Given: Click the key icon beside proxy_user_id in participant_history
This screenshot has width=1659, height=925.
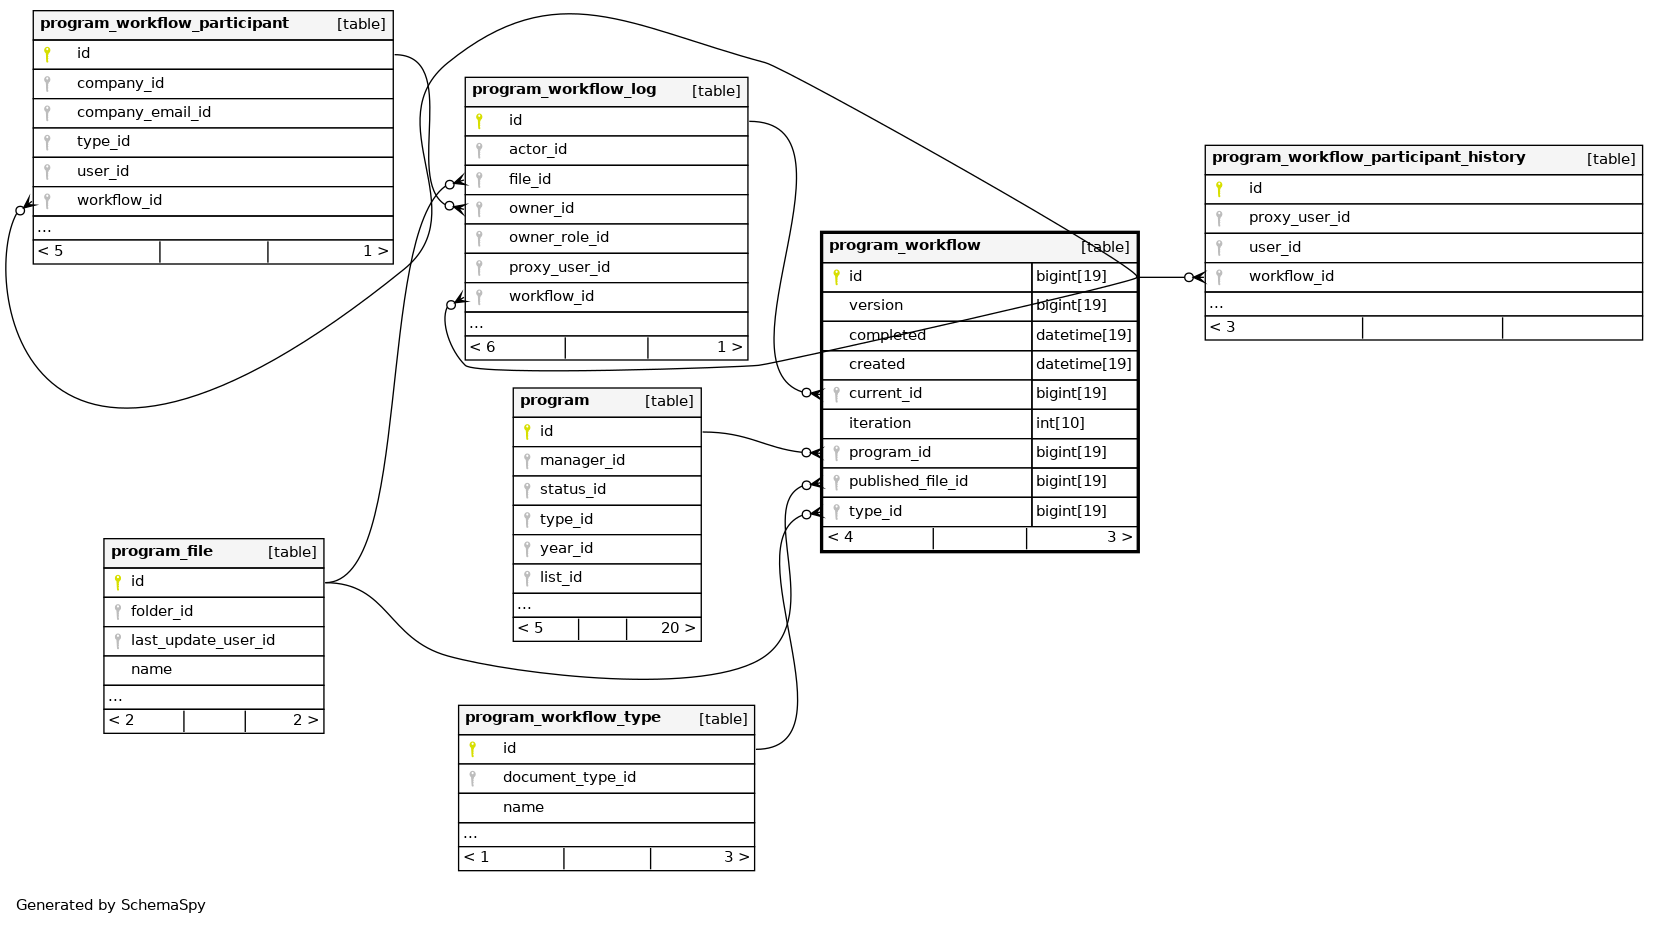Looking at the screenshot, I should (x=1219, y=218).
